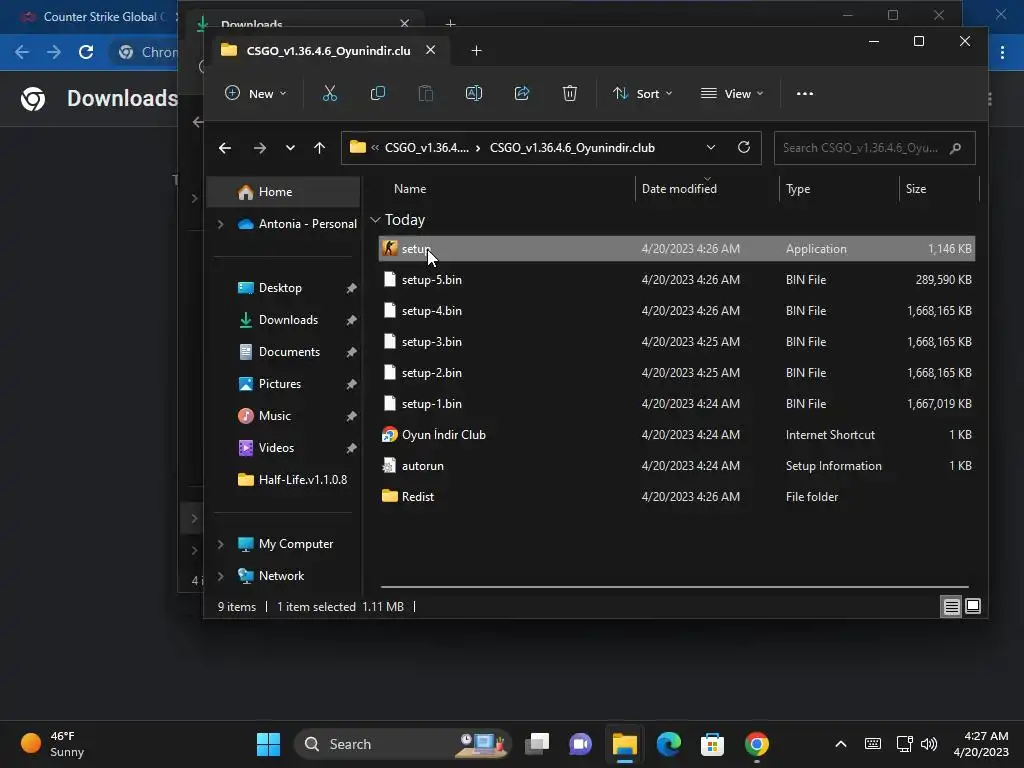Open the Chat app on taskbar
Viewport: 1024px width, 768px height.
tap(580, 744)
